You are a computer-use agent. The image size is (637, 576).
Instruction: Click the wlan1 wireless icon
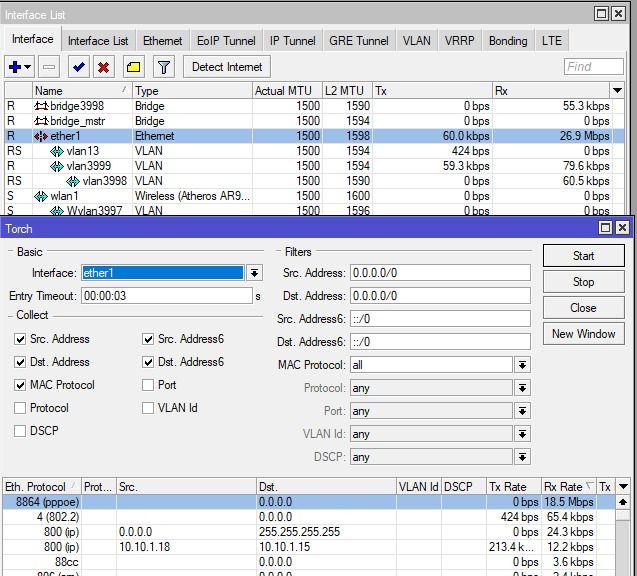[41, 196]
